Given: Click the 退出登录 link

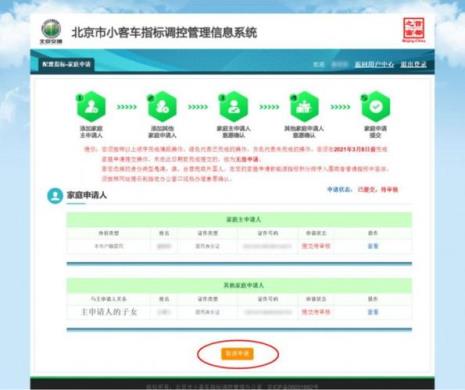Looking at the screenshot, I should (413, 64).
